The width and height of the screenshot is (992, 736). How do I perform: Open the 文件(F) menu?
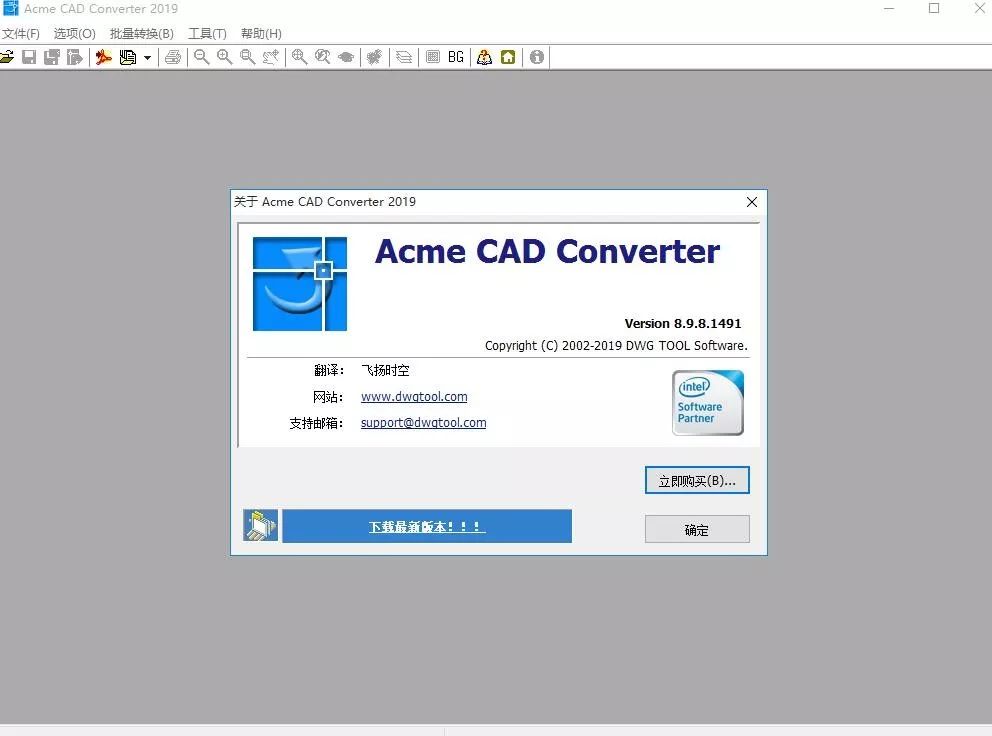click(x=21, y=33)
